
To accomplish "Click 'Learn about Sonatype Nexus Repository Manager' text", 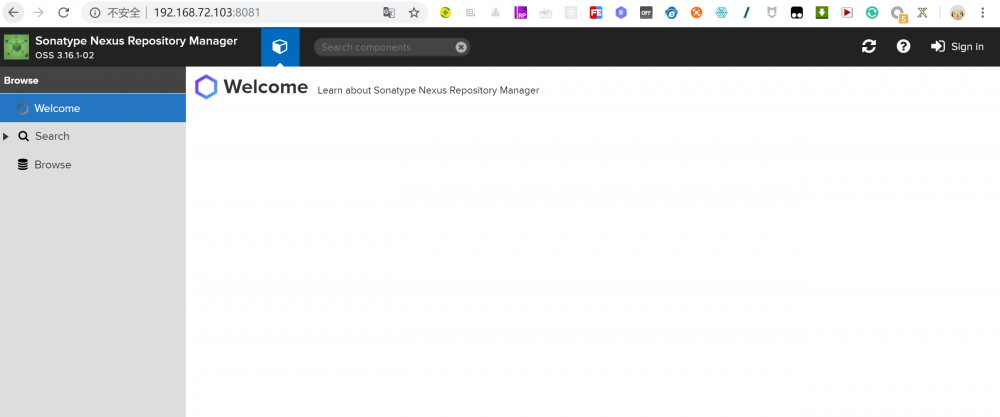I will (428, 91).
